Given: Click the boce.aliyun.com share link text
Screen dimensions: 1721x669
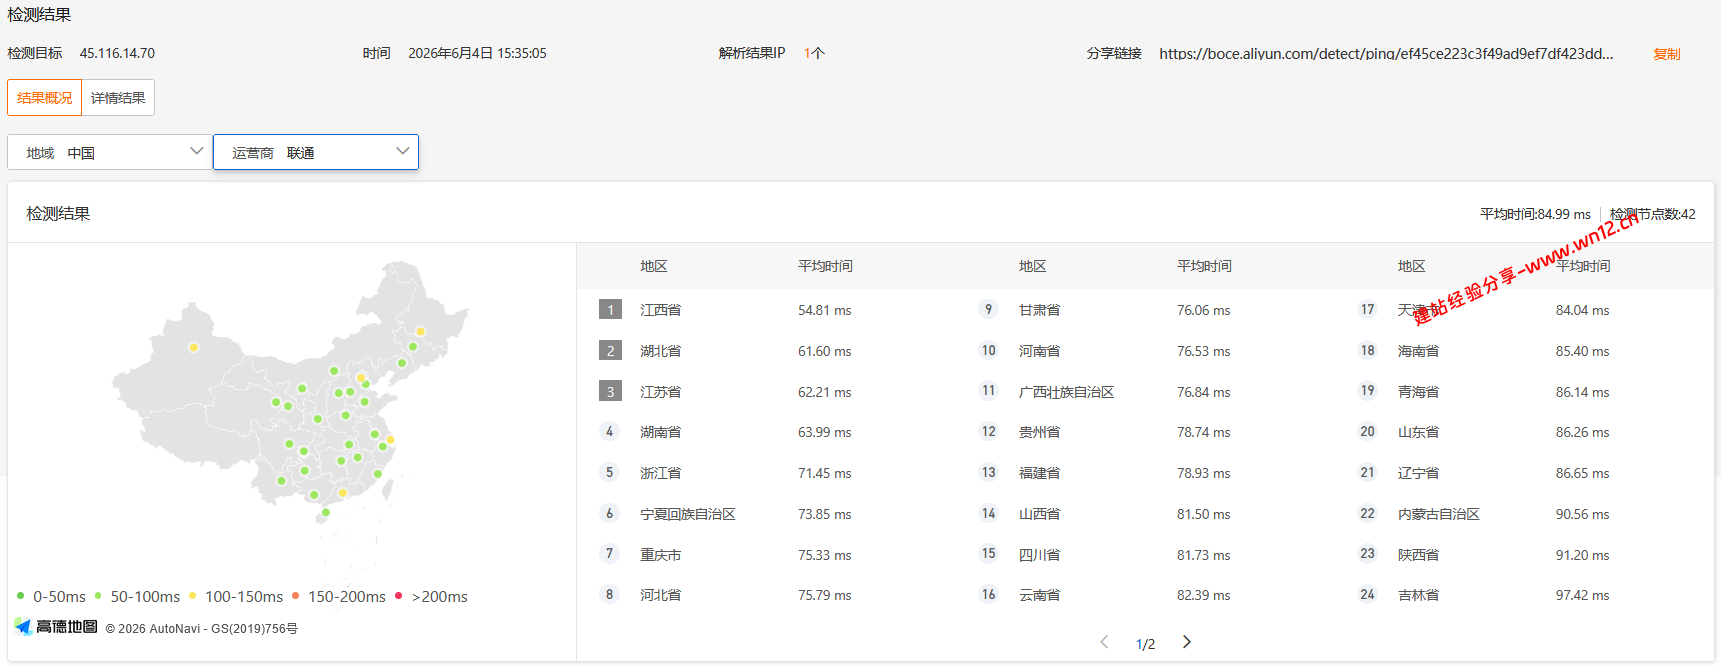Looking at the screenshot, I should click(x=1386, y=54).
